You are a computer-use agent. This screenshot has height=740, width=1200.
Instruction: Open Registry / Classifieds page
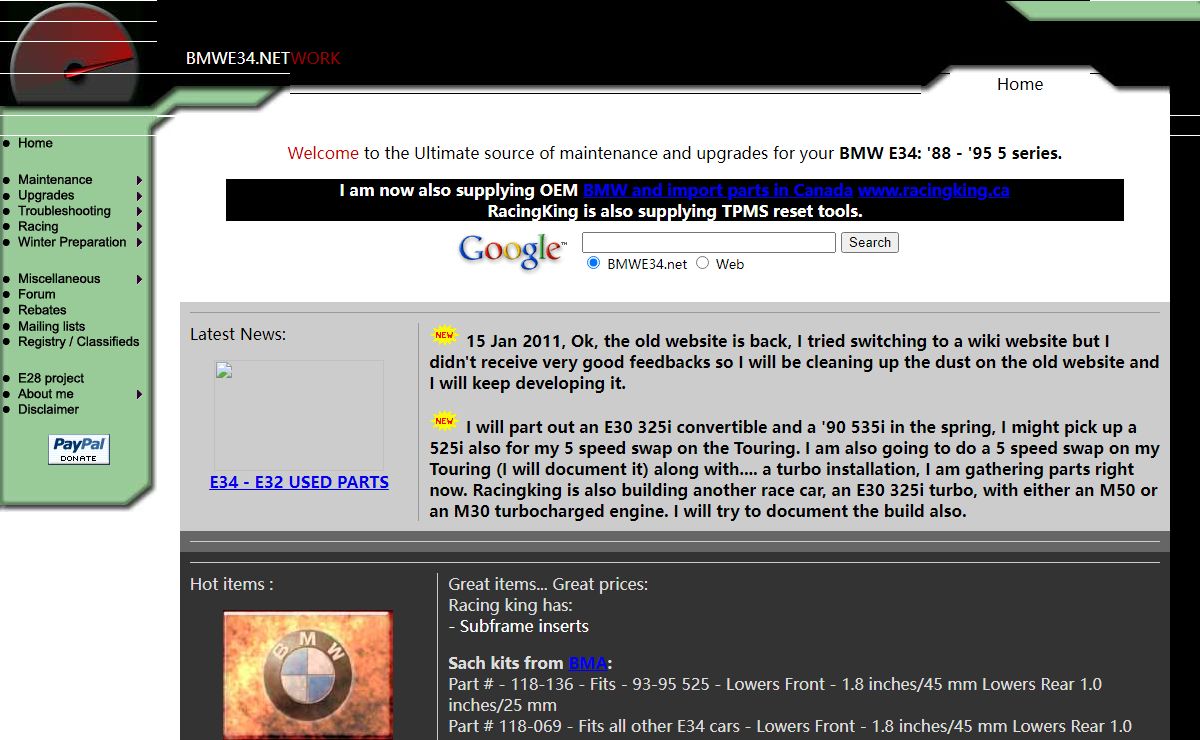point(79,341)
